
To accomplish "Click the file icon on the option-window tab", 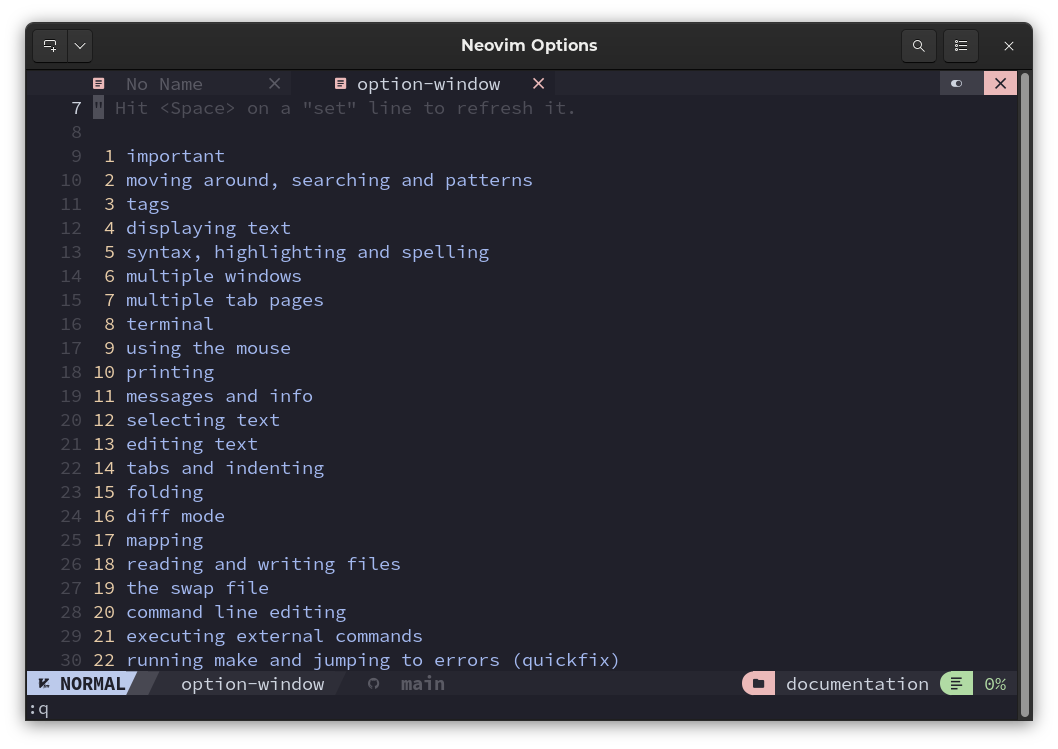I will [340, 83].
